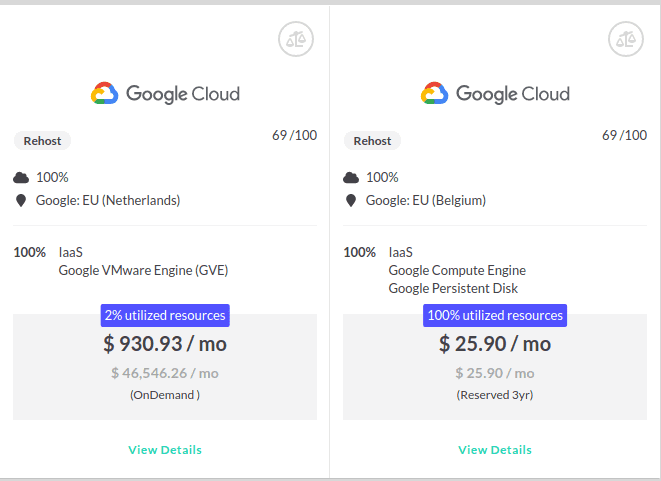This screenshot has height=481, width=661.
Task: Click cloud icon beside 100% on right card
Action: 351,177
